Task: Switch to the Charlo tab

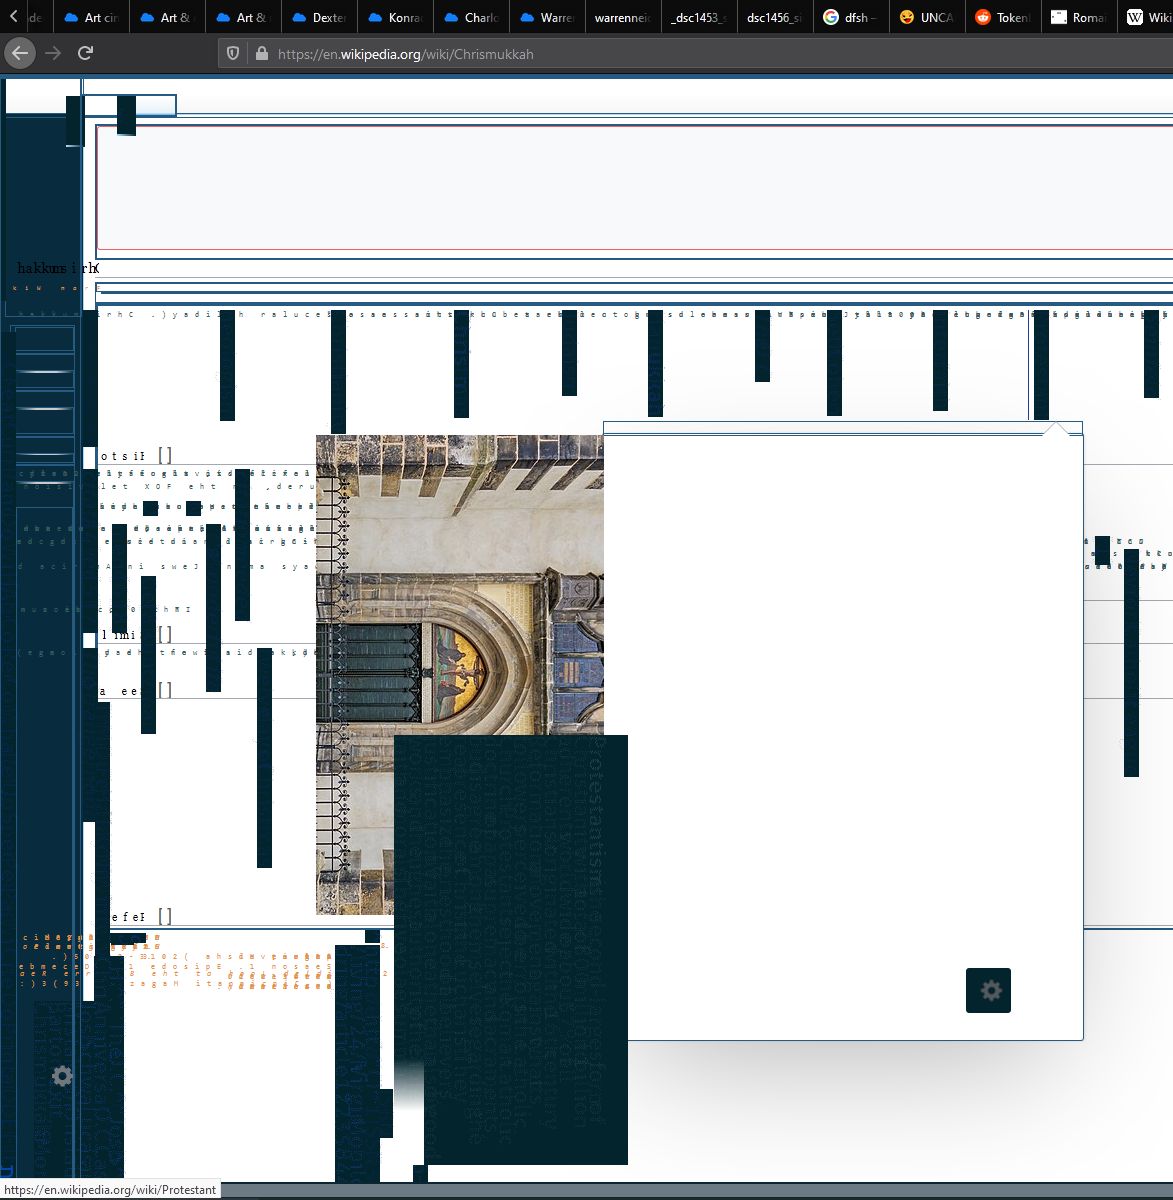Action: tap(471, 17)
